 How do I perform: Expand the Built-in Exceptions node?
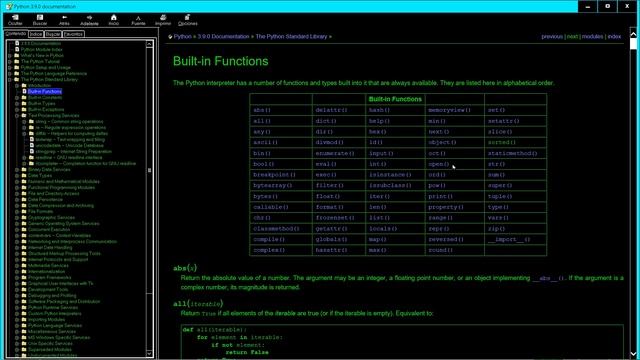pyautogui.click(x=17, y=109)
